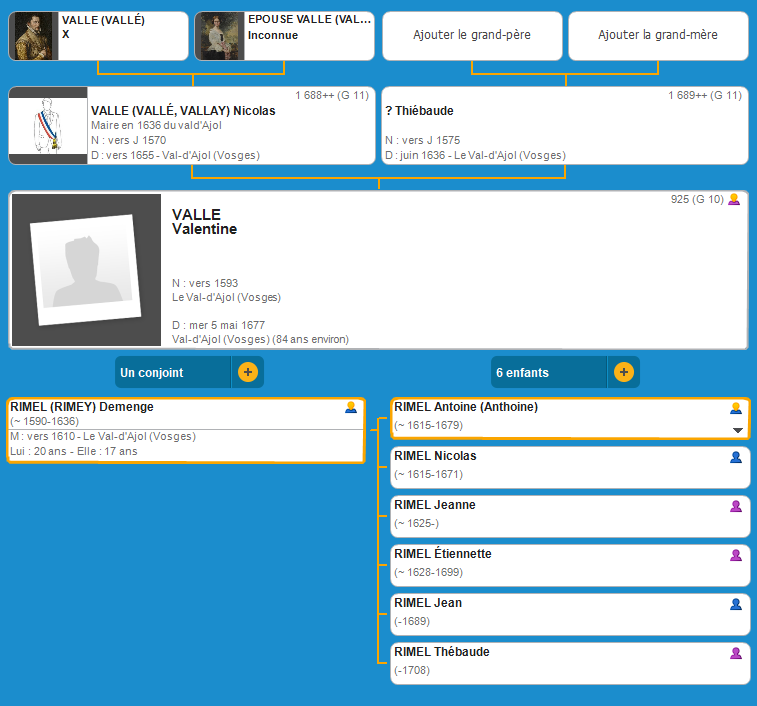757x706 pixels.
Task: Click female icon next to RIMEL Jeanne
Action: [x=736, y=506]
